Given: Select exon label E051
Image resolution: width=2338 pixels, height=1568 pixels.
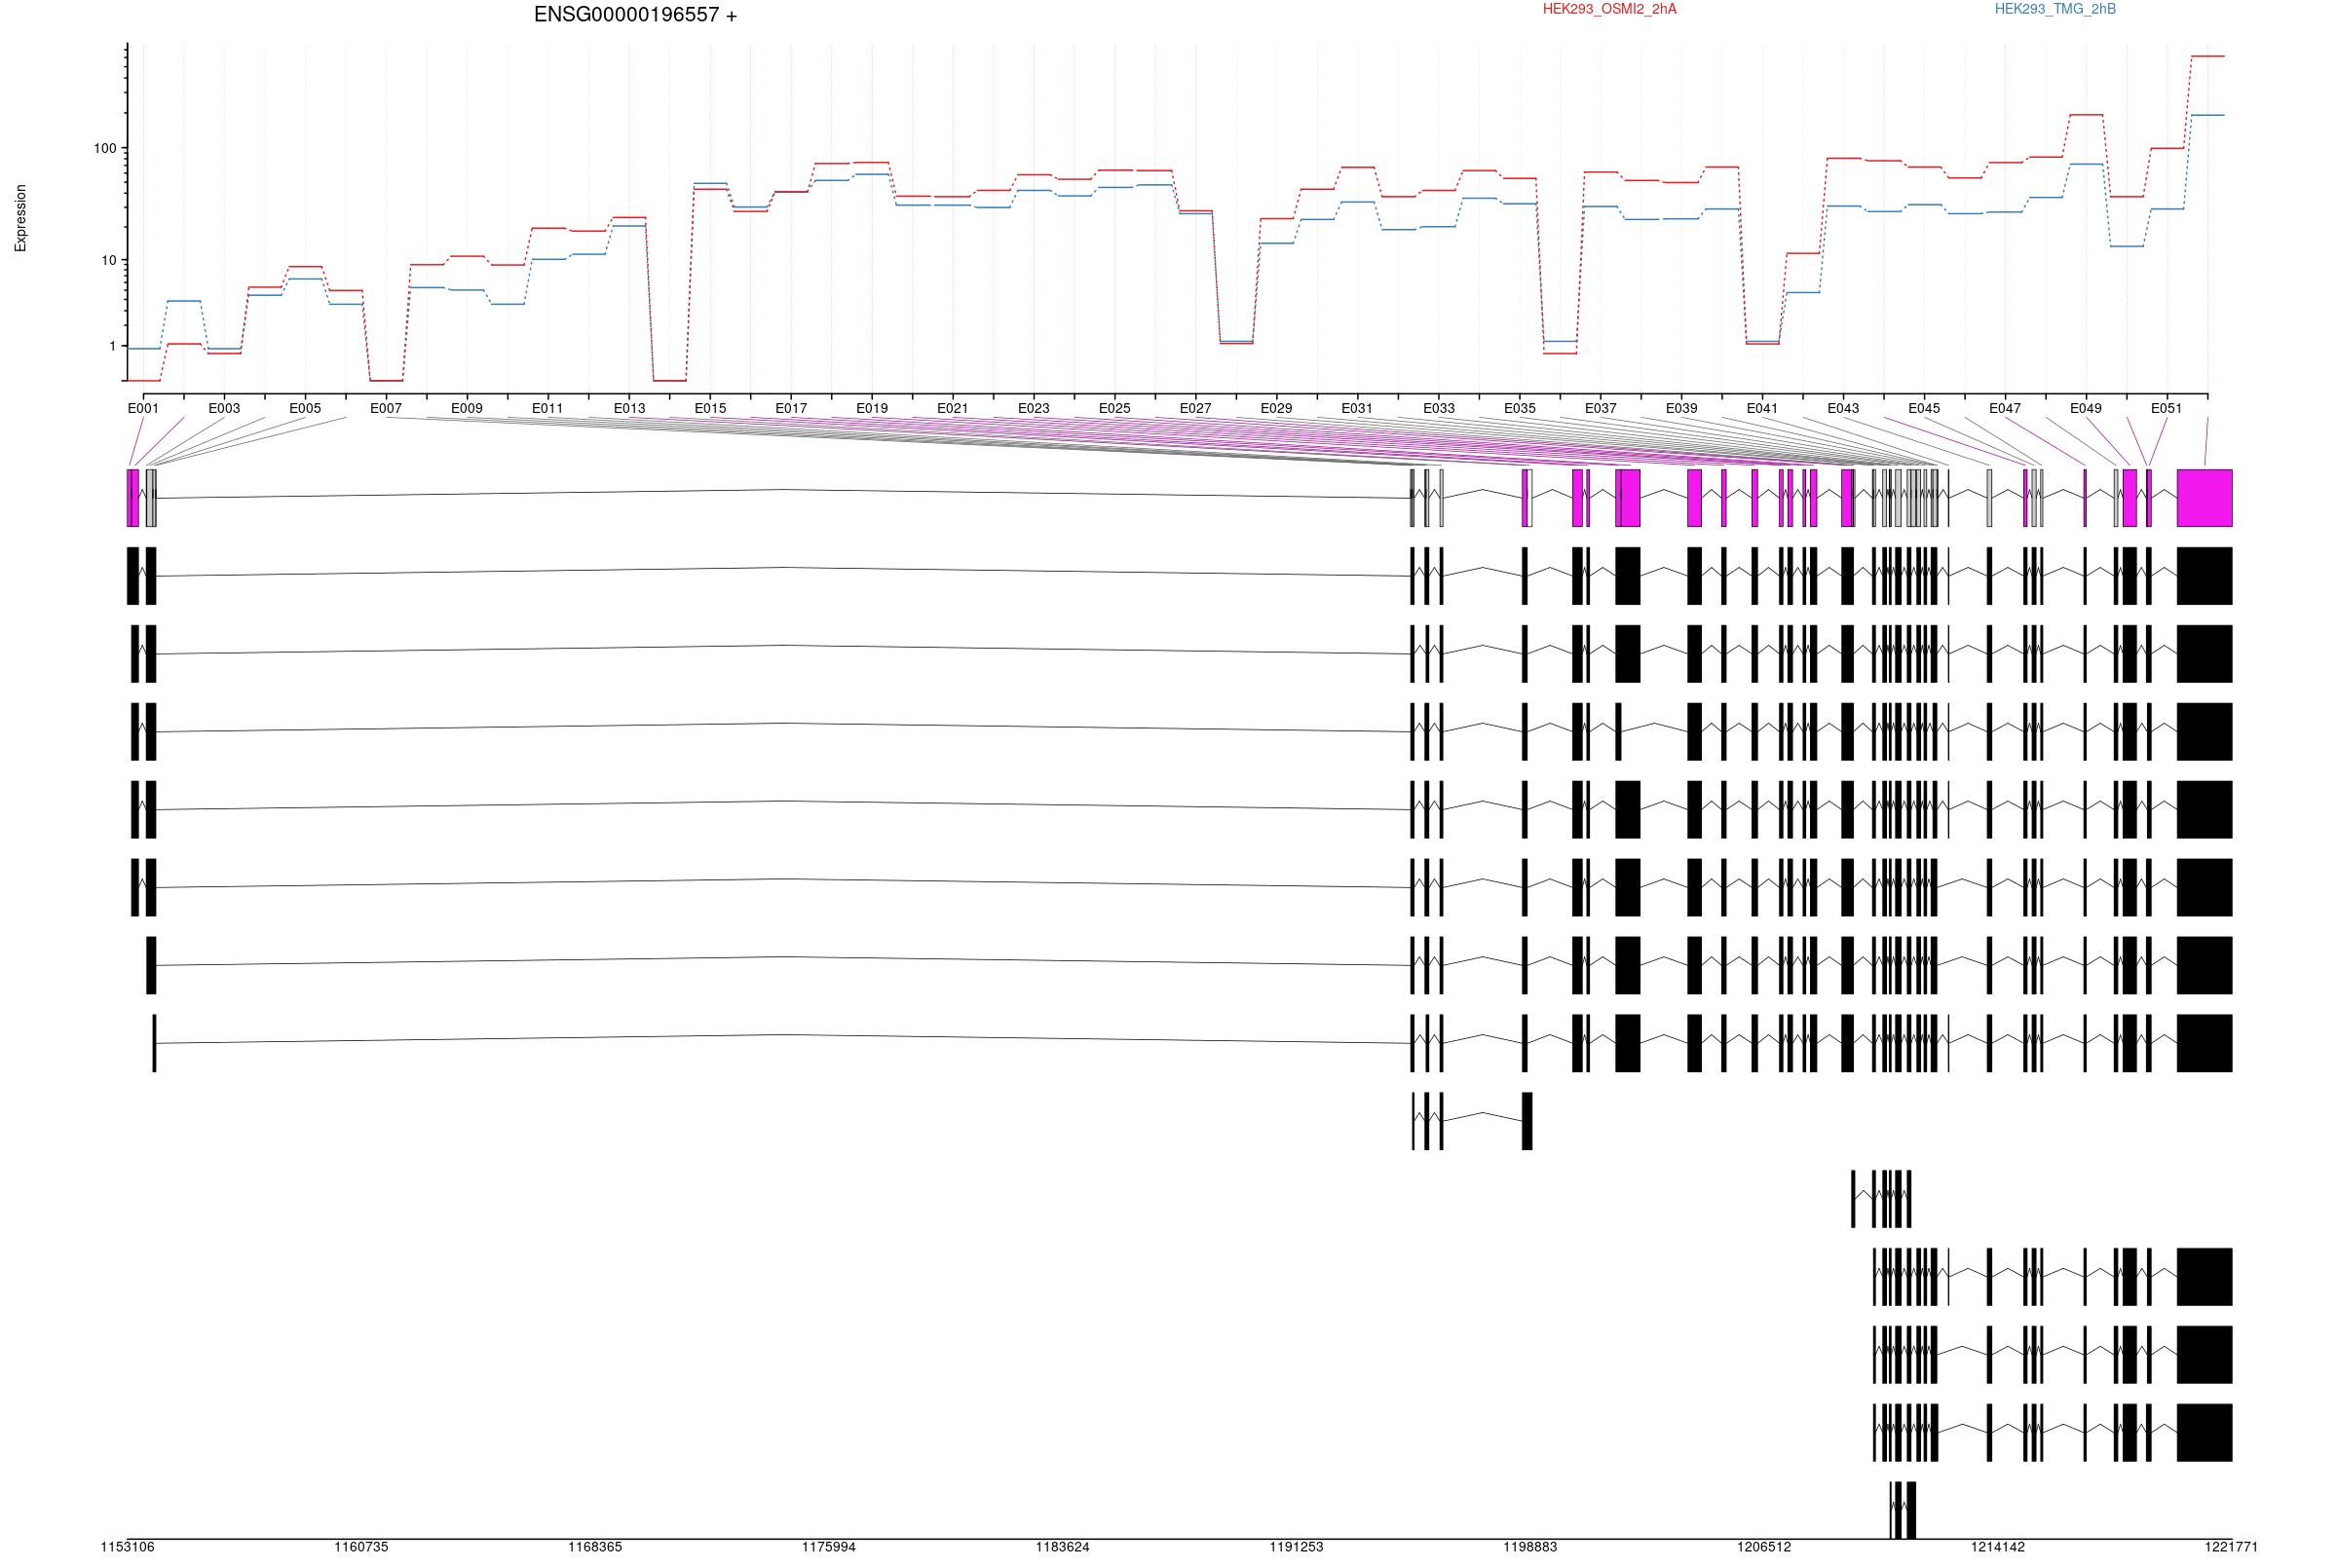Looking at the screenshot, I should [2167, 409].
